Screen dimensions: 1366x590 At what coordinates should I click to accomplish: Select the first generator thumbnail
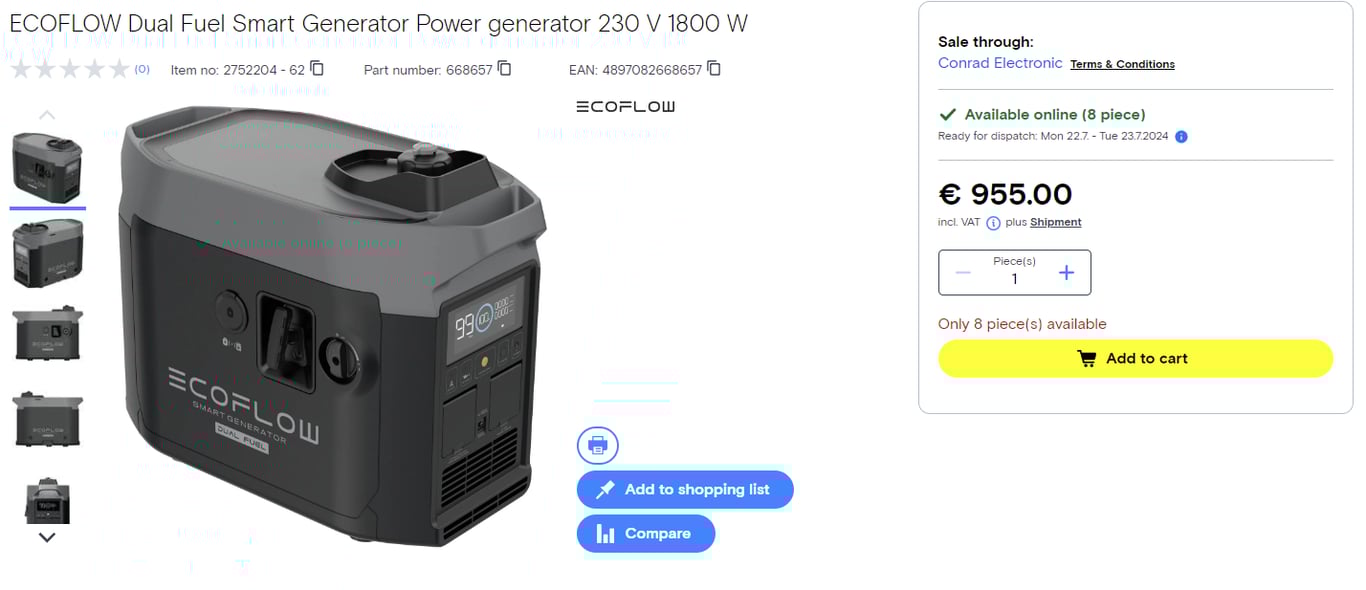click(x=47, y=168)
